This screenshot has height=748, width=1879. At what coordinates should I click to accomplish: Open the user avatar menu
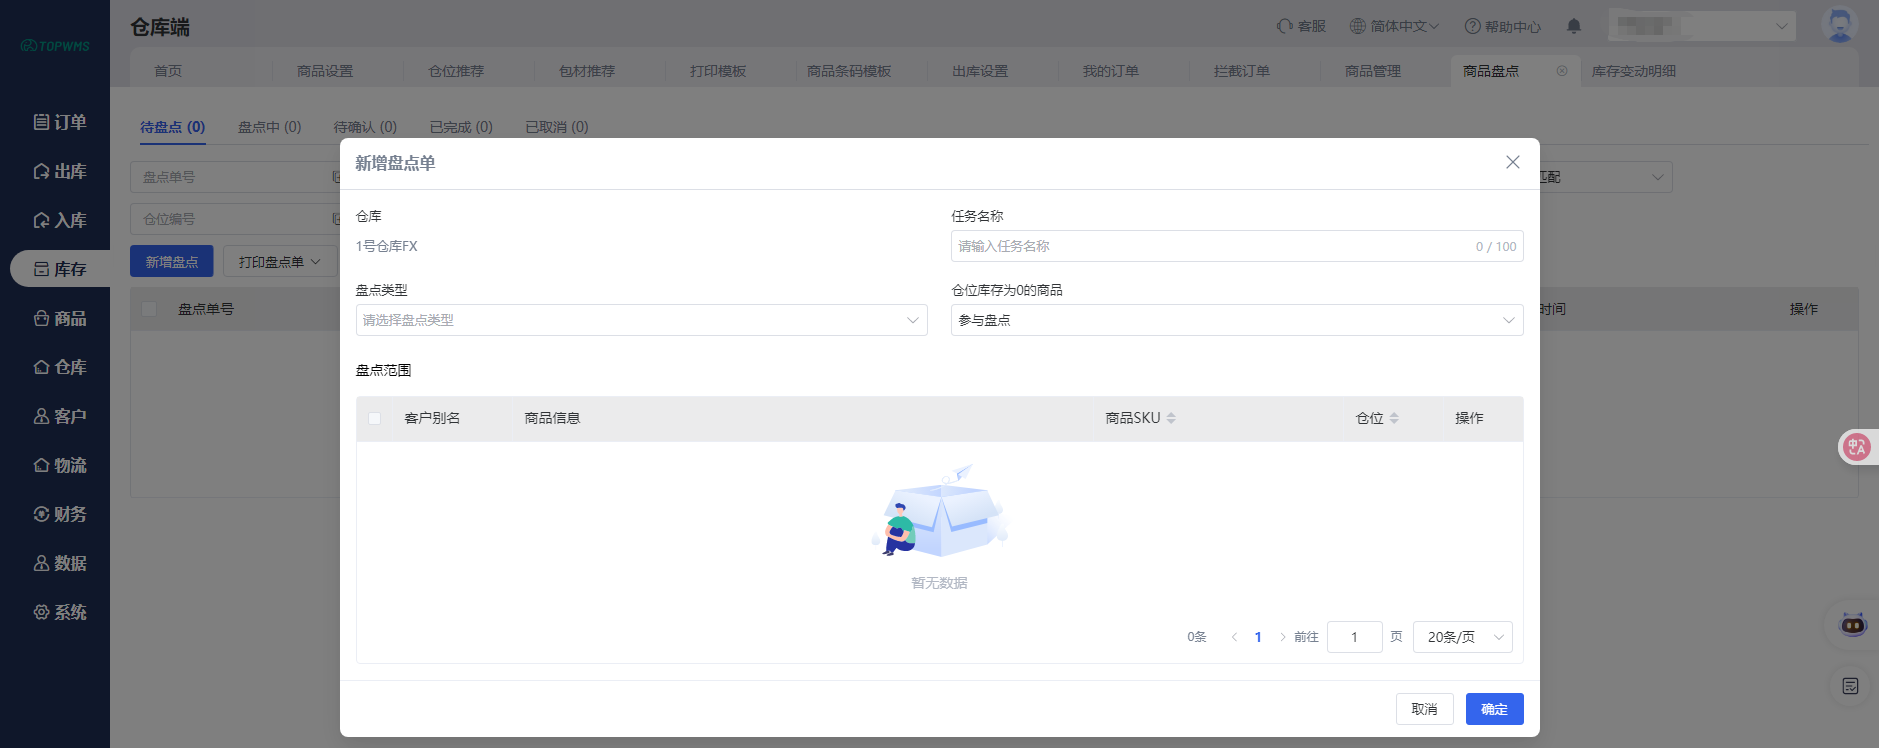(1840, 24)
